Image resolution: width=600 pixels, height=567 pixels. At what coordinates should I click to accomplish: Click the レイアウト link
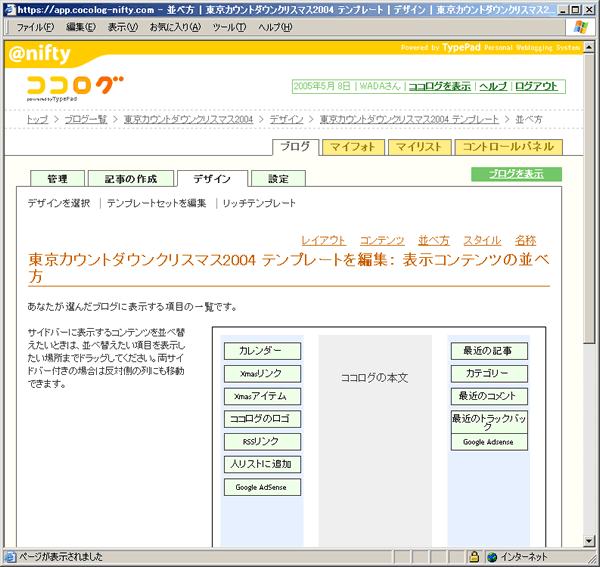[324, 240]
